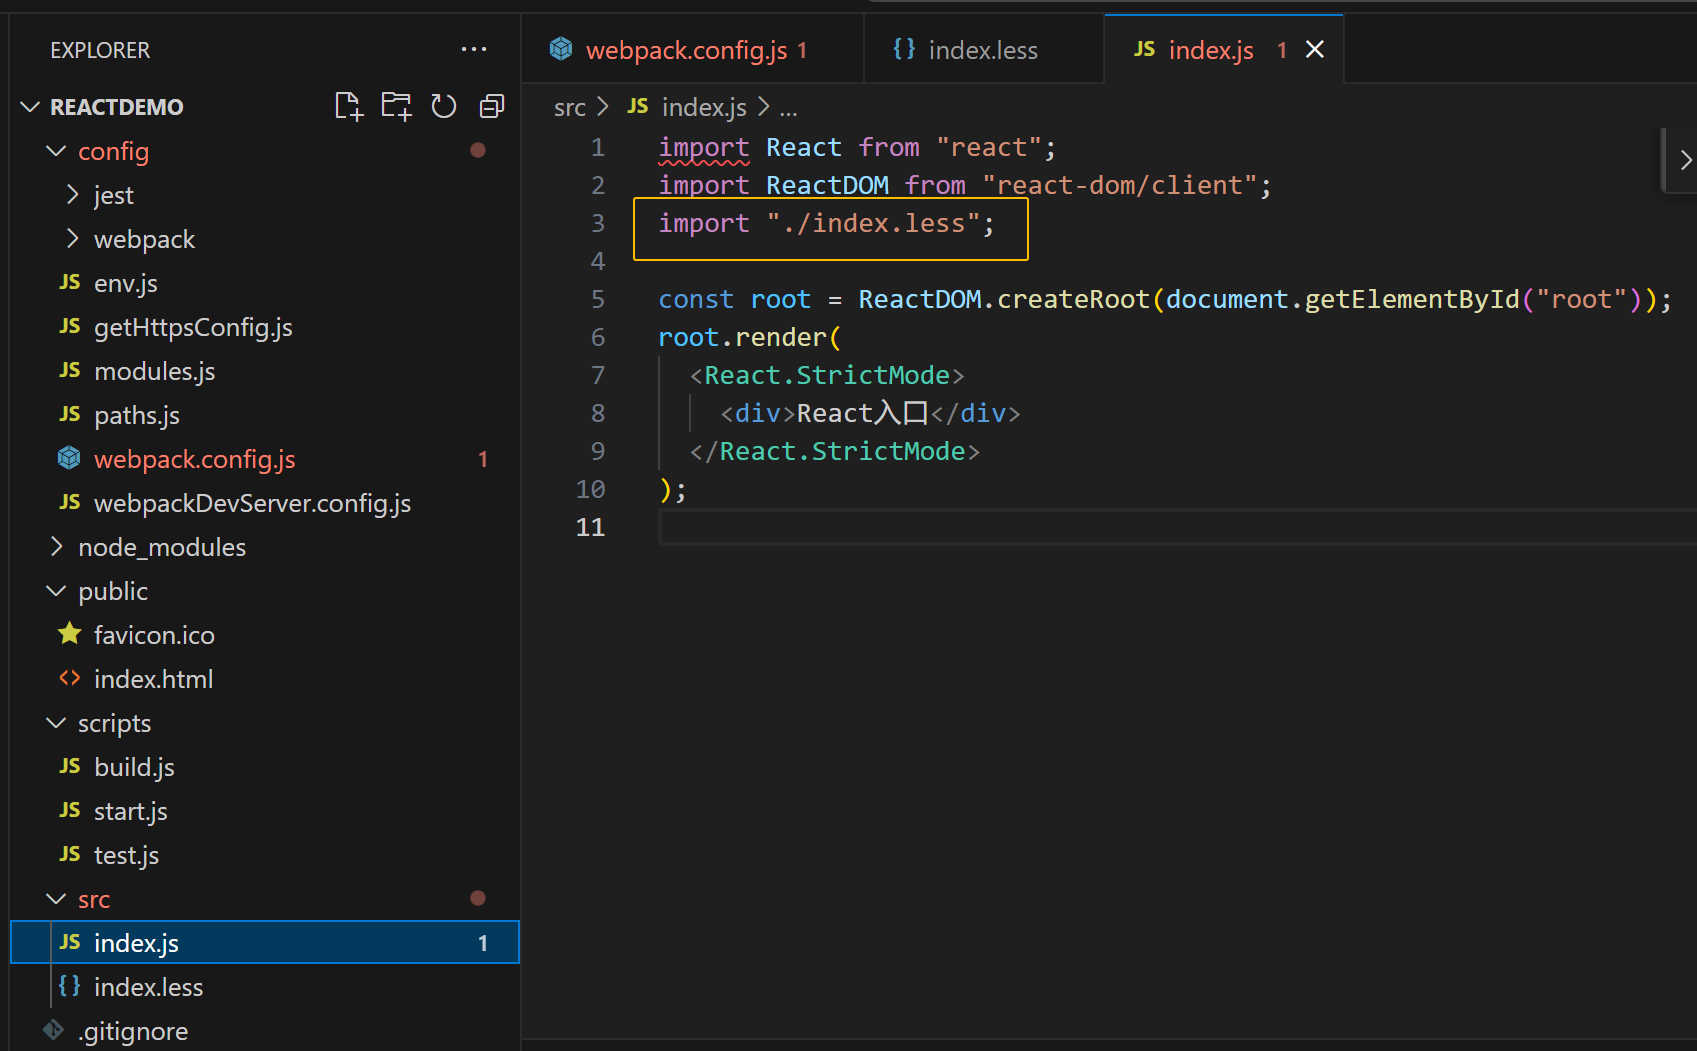Open index.html in the public folder
The height and width of the screenshot is (1051, 1697).
pyautogui.click(x=265, y=679)
